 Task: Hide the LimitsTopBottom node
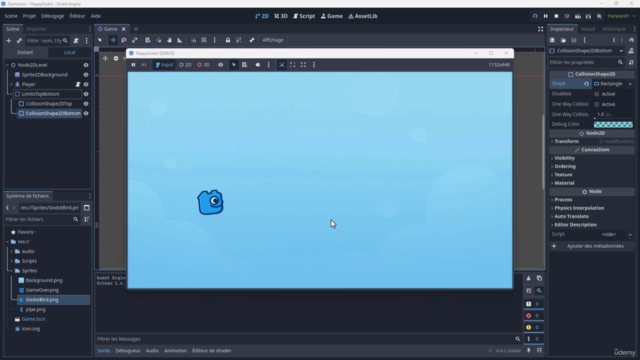tap(86, 94)
